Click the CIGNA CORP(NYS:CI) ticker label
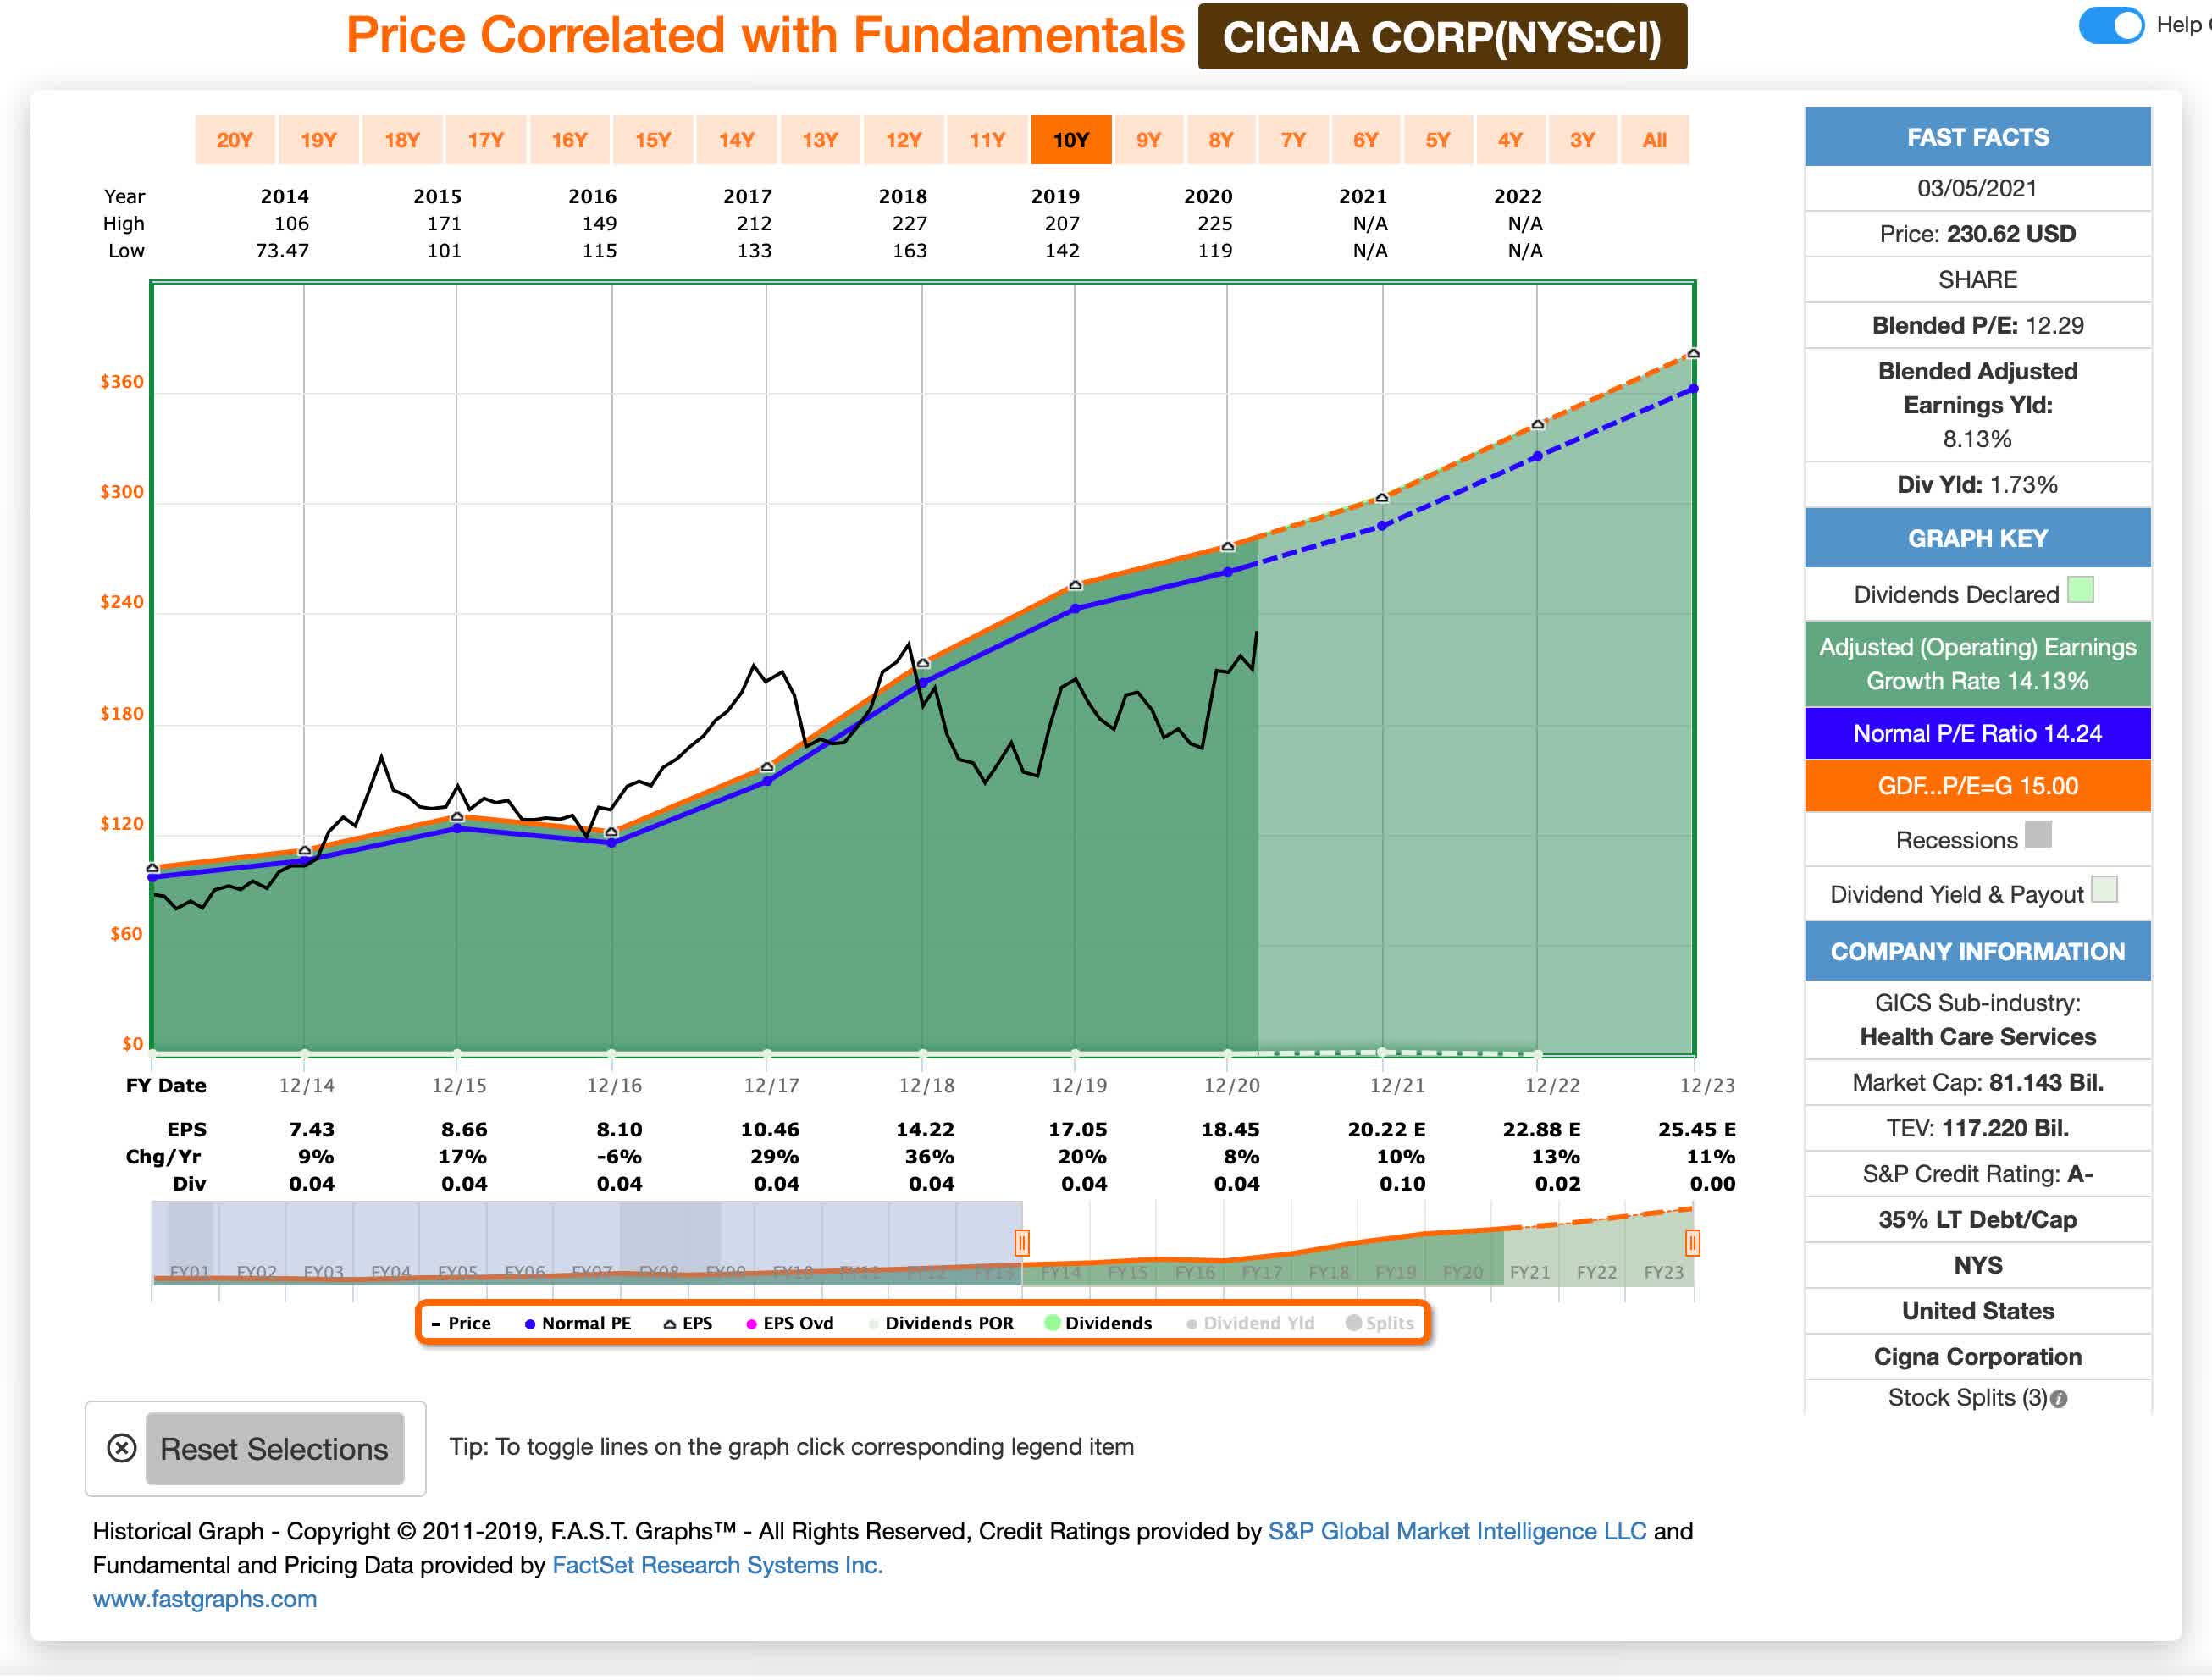Screen dimensions: 2212x1680 1442,37
